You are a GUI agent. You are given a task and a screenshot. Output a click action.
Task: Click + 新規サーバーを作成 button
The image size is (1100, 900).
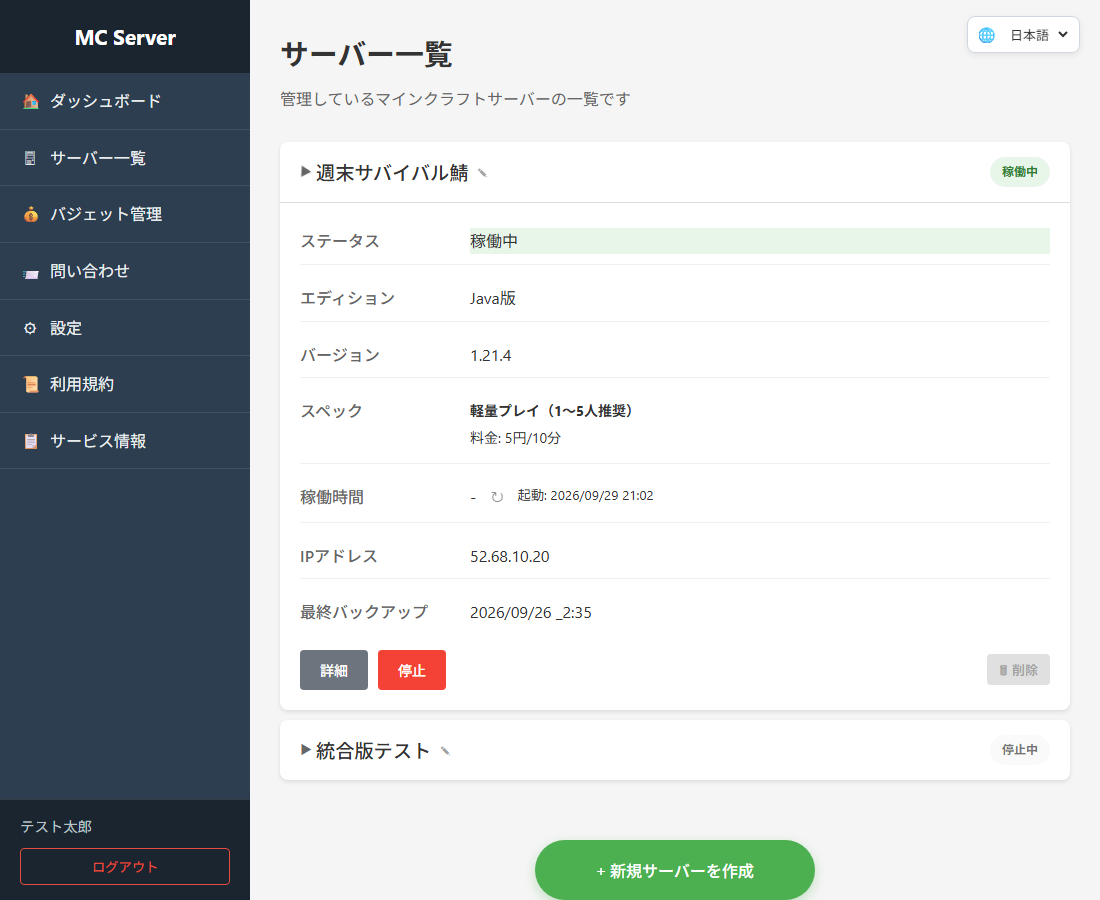(675, 870)
